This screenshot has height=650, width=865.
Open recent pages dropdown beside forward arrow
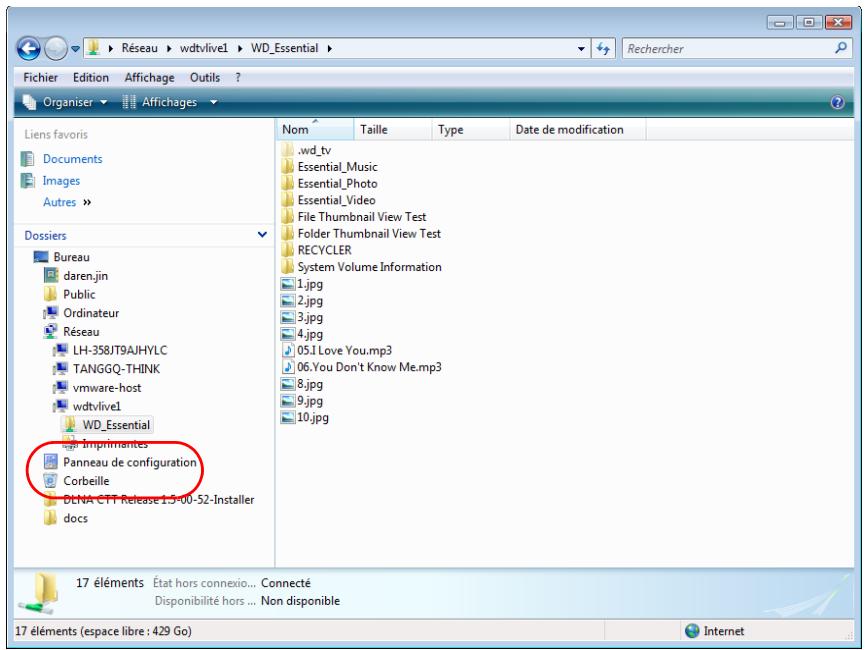[76, 49]
